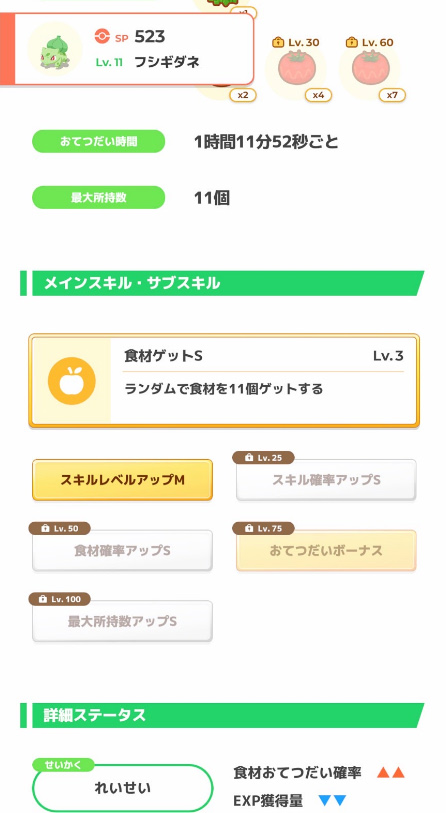Image resolution: width=446 pixels, height=813 pixels.
Task: Tap the Poké Ball SP icon
Action: pos(103,36)
